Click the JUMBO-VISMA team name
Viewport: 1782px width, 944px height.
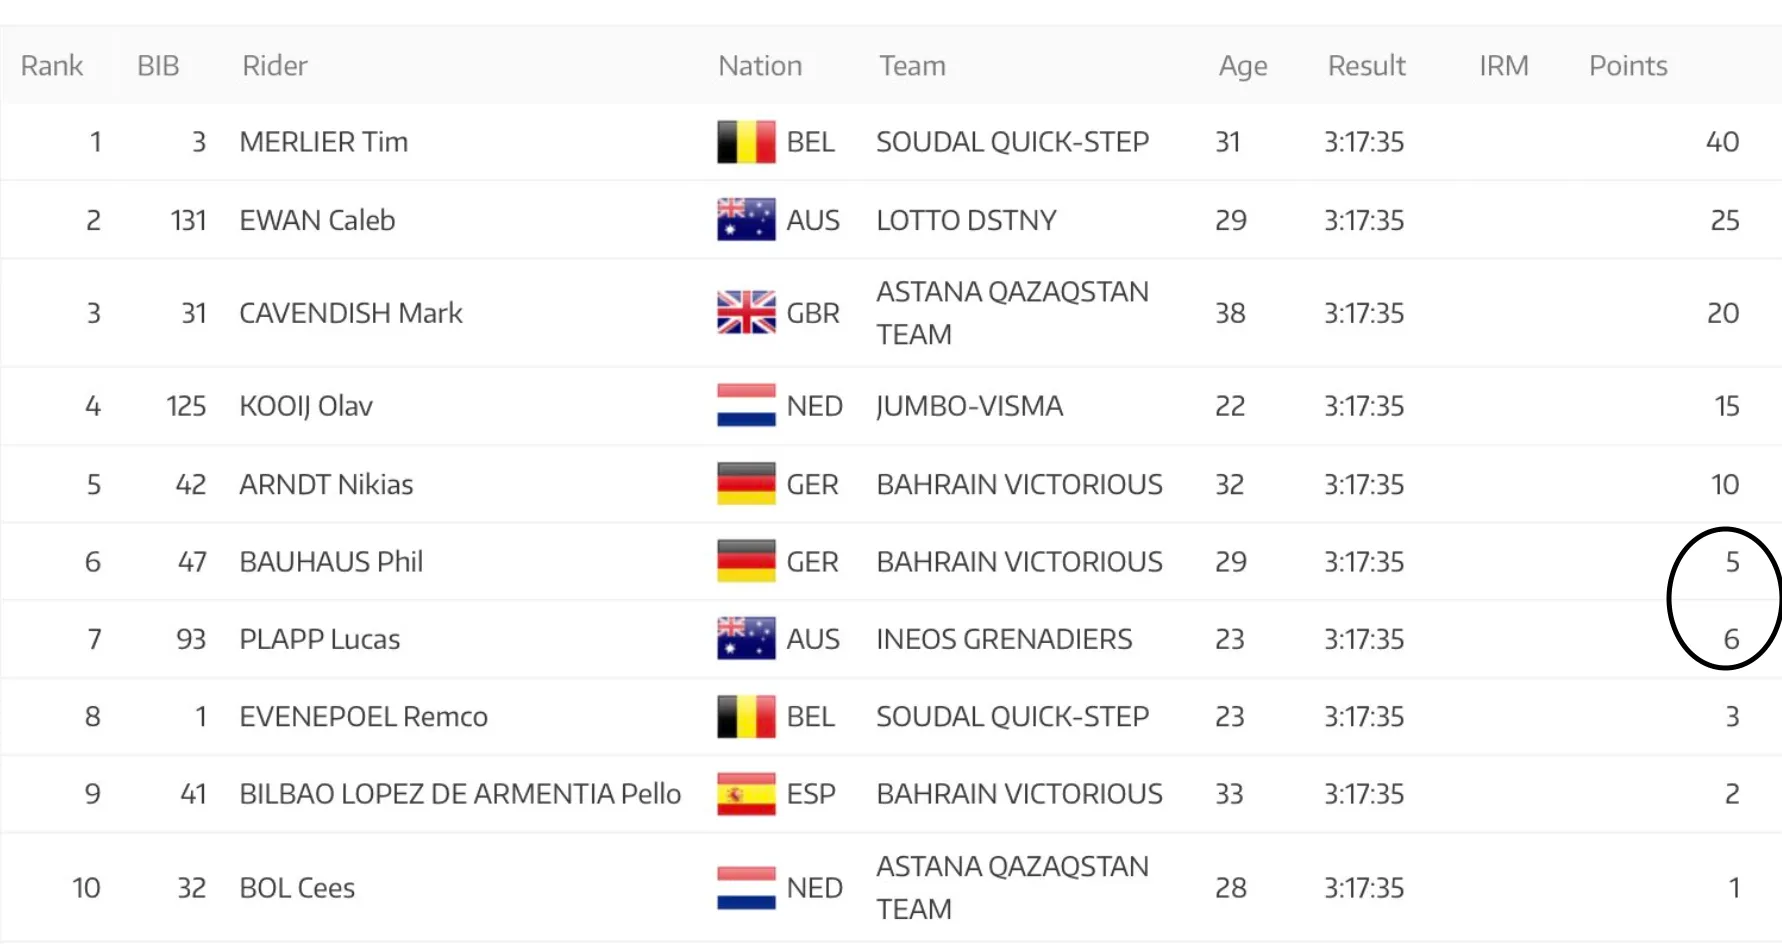click(x=969, y=406)
